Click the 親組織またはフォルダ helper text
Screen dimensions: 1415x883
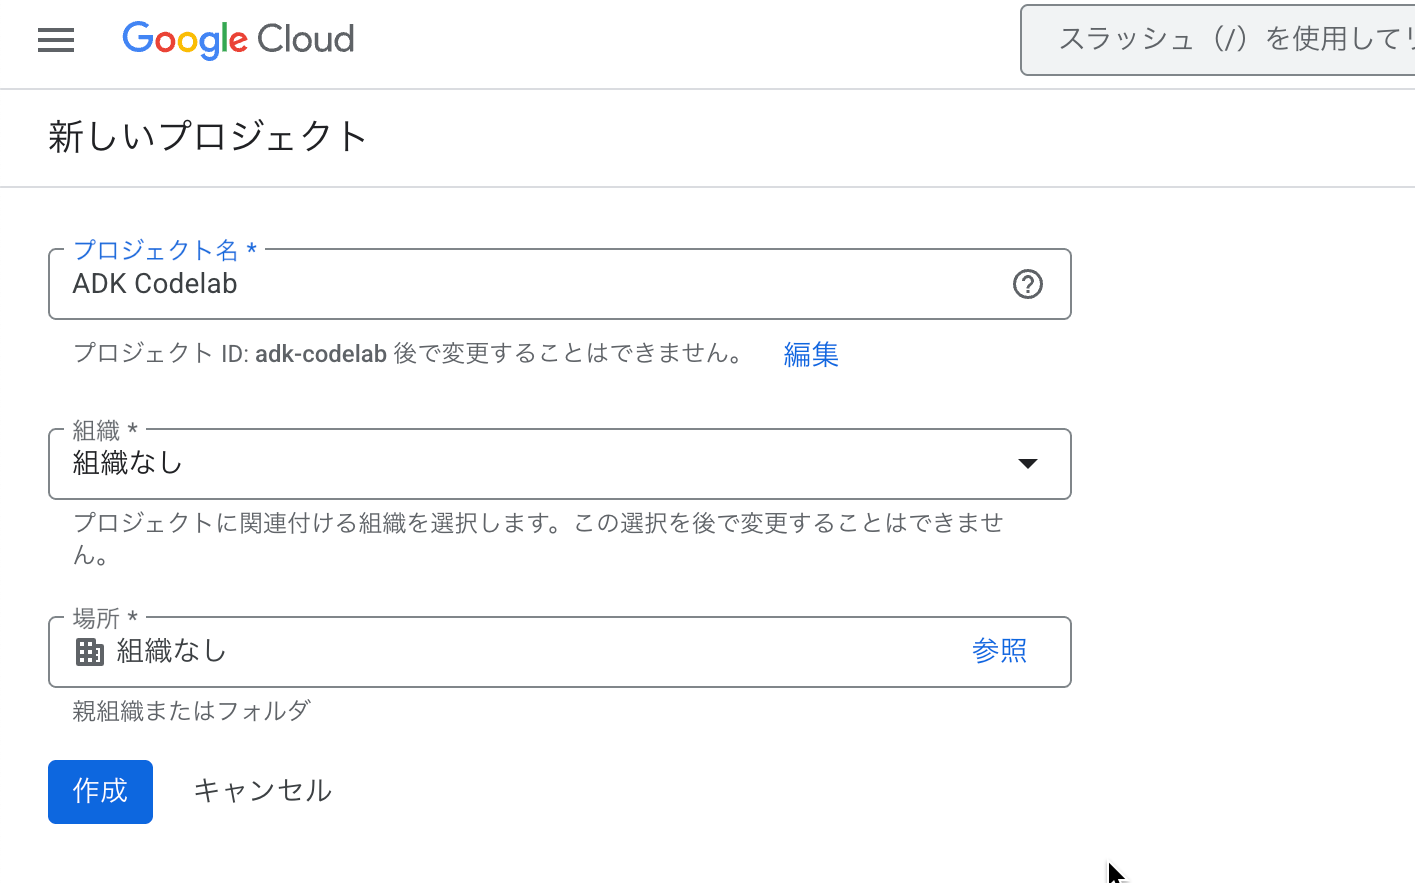click(192, 711)
